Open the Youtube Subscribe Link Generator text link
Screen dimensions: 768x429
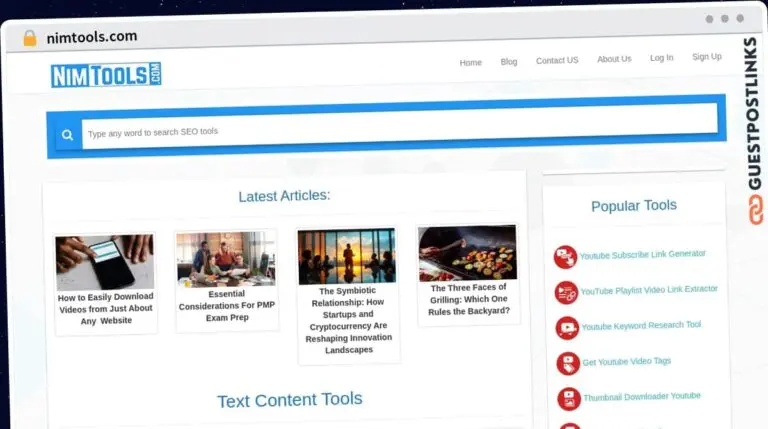(642, 254)
